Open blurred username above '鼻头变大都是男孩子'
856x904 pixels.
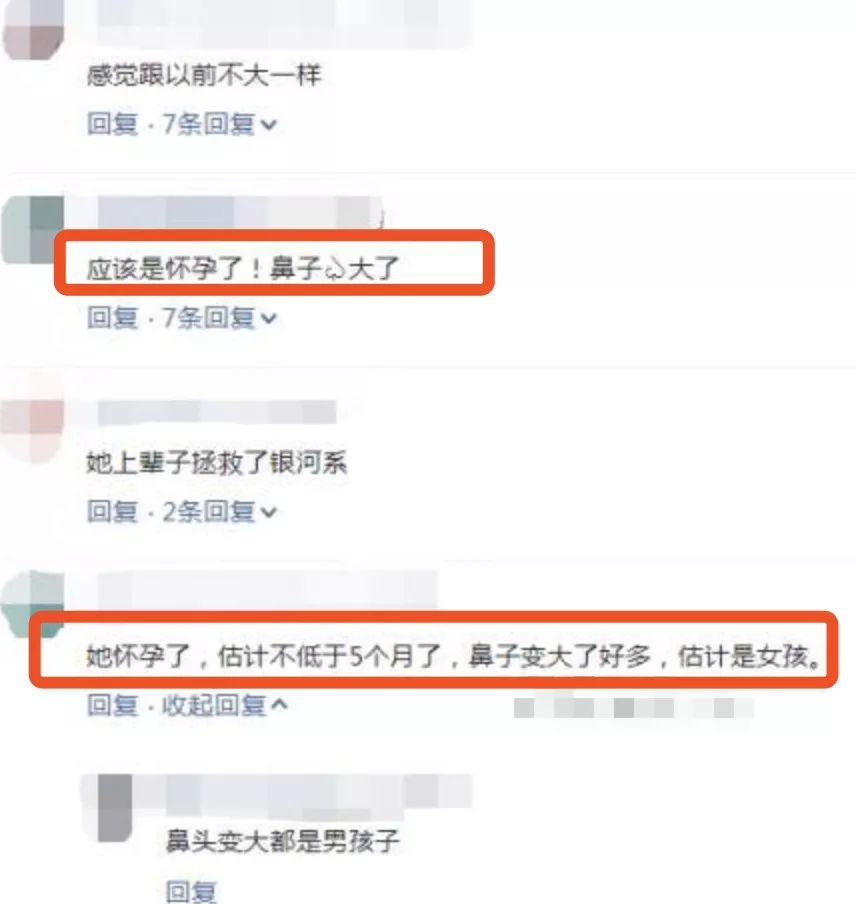click(x=319, y=790)
